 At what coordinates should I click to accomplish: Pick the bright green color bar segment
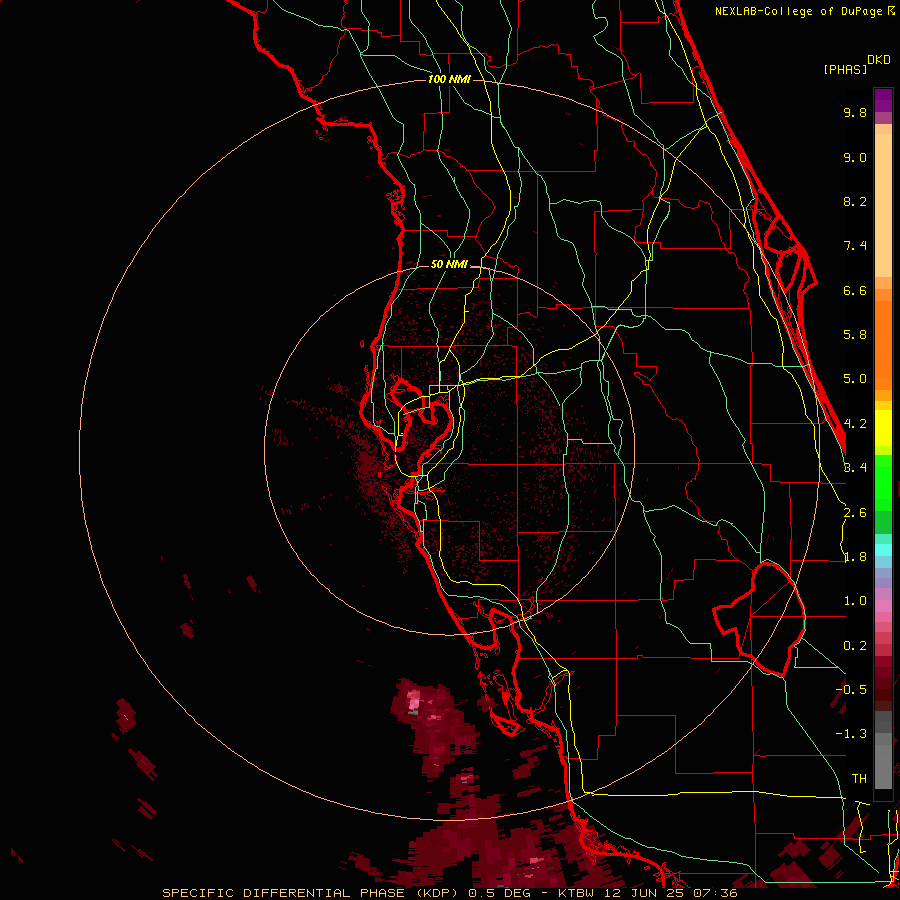(883, 481)
